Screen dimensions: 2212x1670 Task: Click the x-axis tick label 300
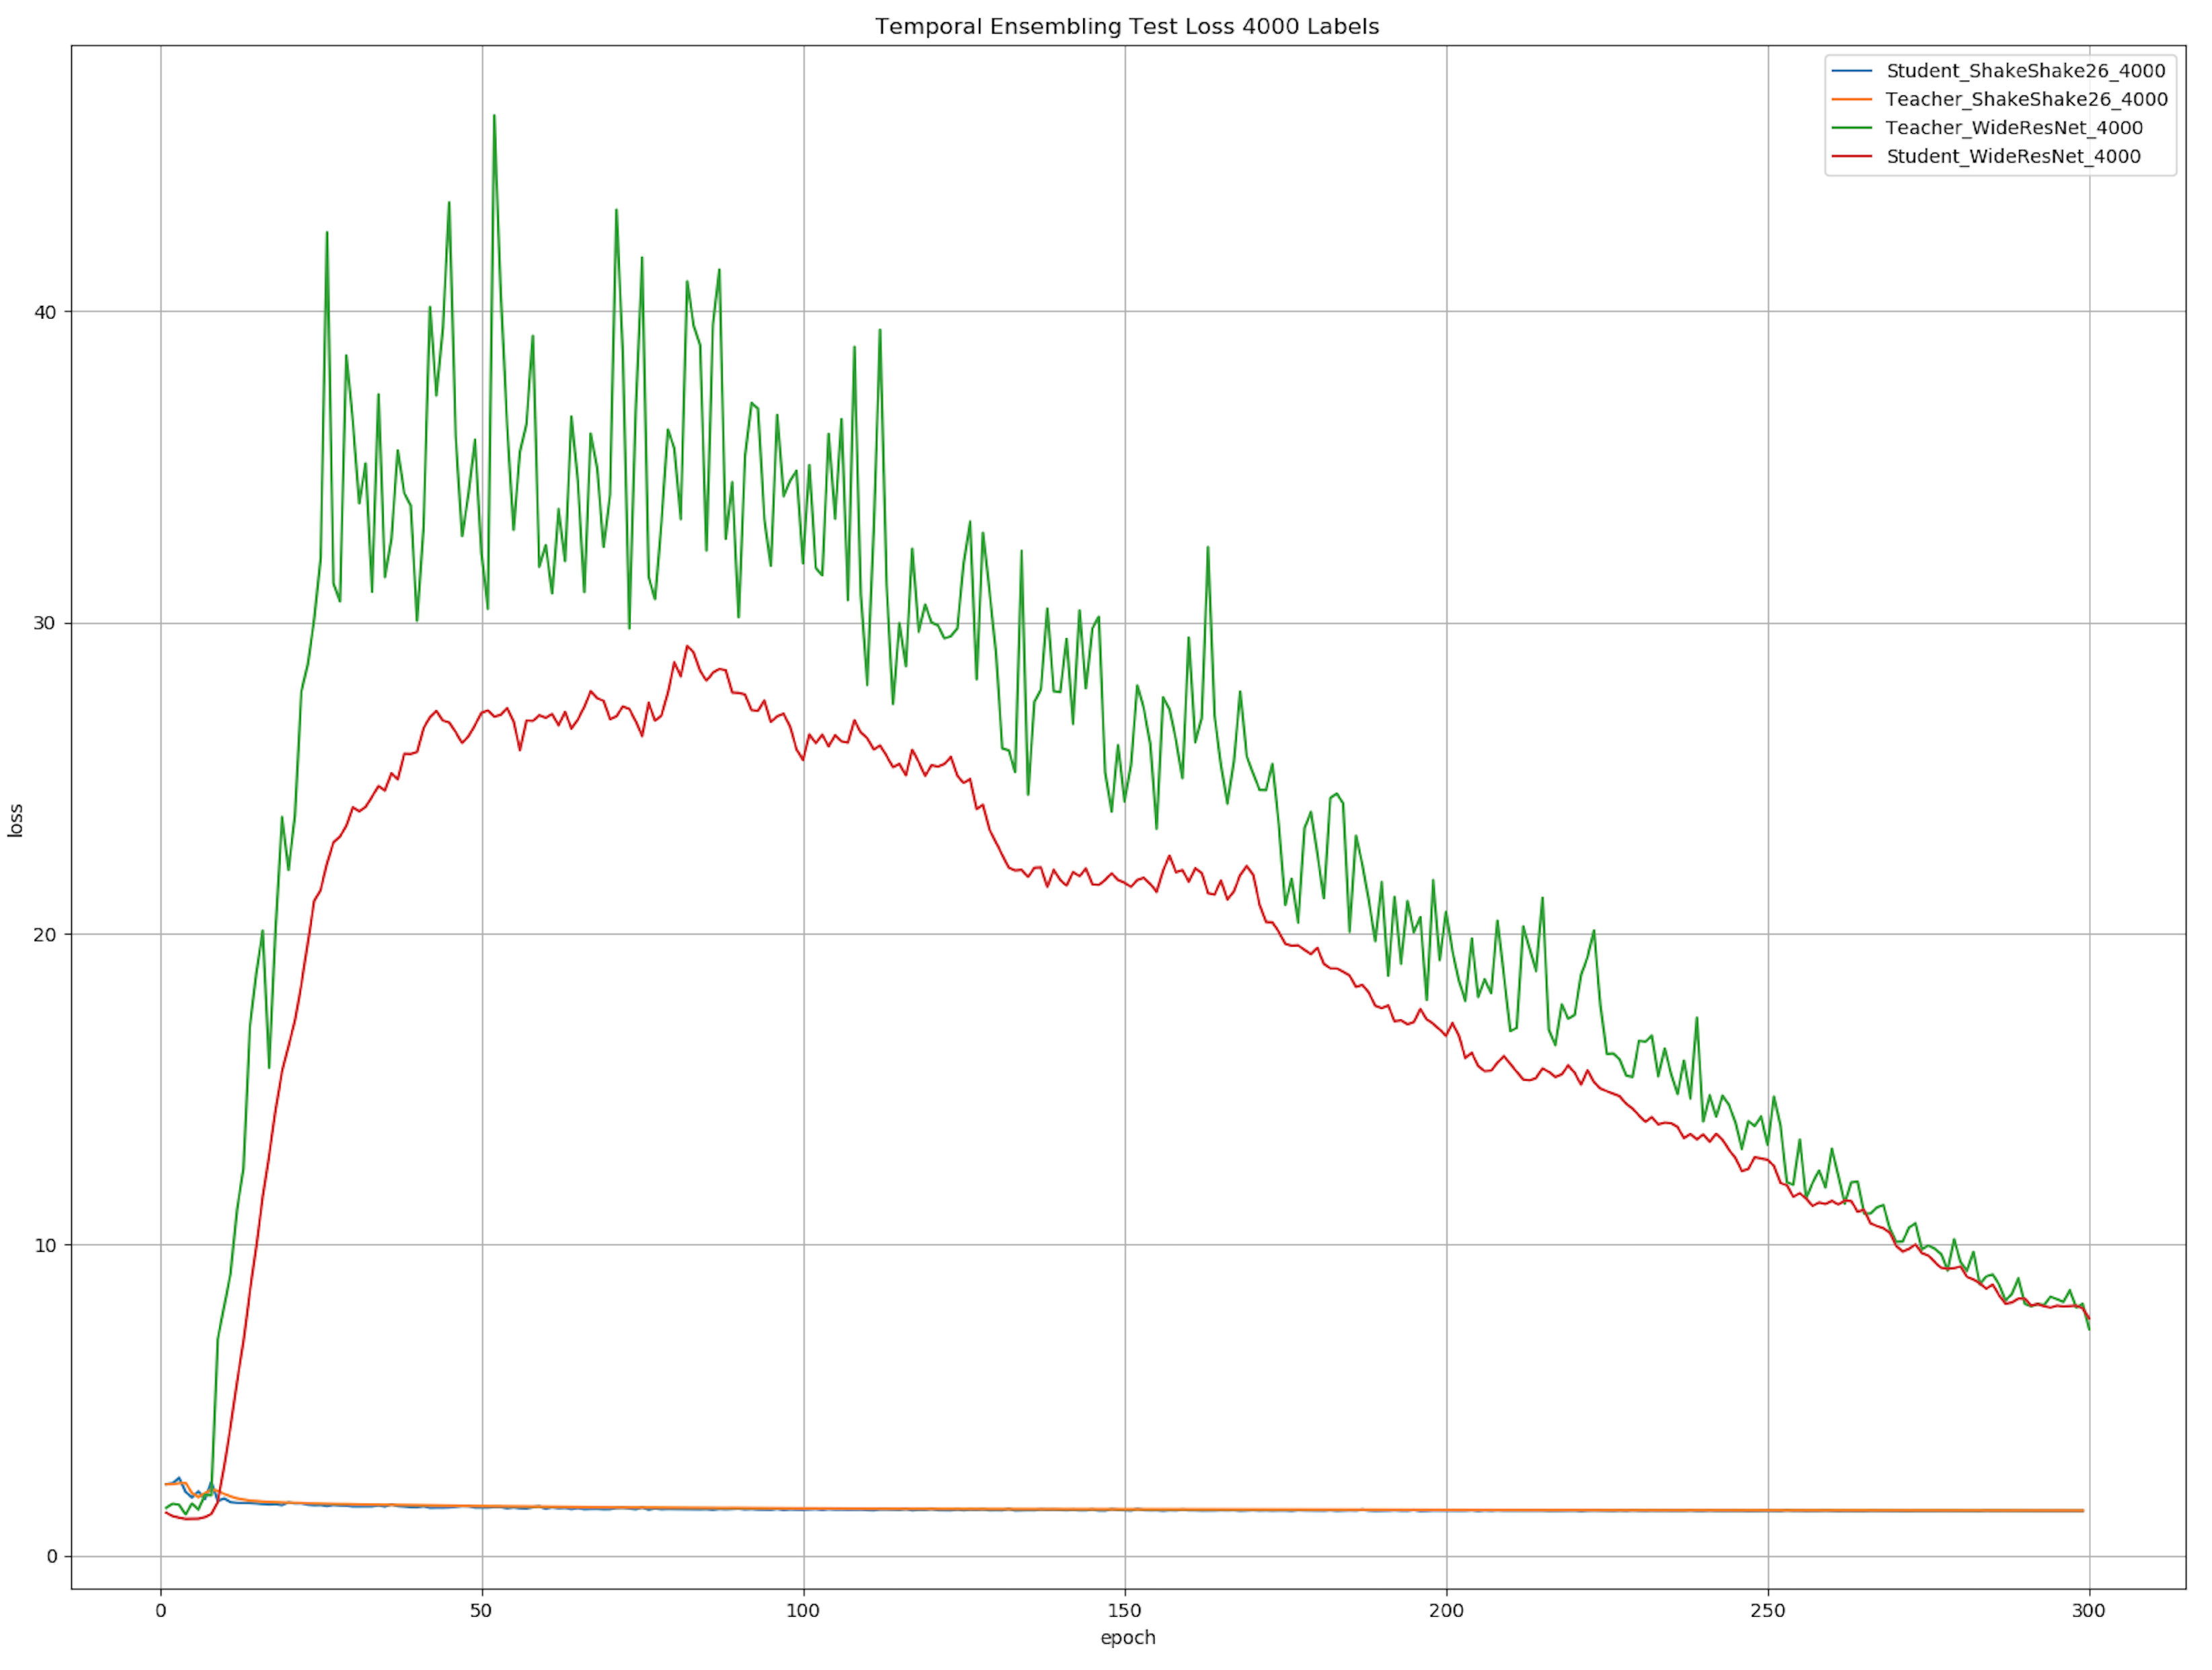coord(2088,1611)
